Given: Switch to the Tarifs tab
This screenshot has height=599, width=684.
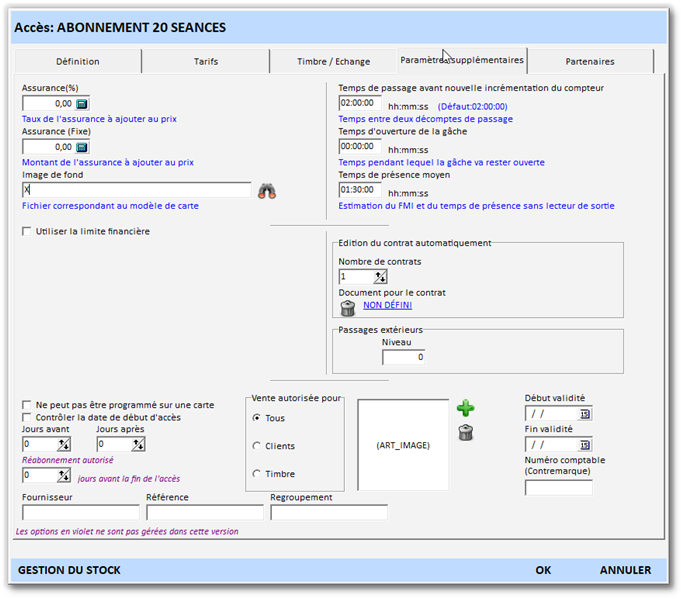Looking at the screenshot, I should [x=205, y=62].
